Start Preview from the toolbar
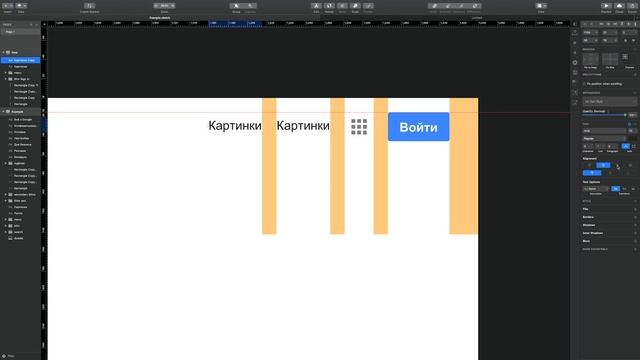The image size is (640, 360). click(606, 6)
